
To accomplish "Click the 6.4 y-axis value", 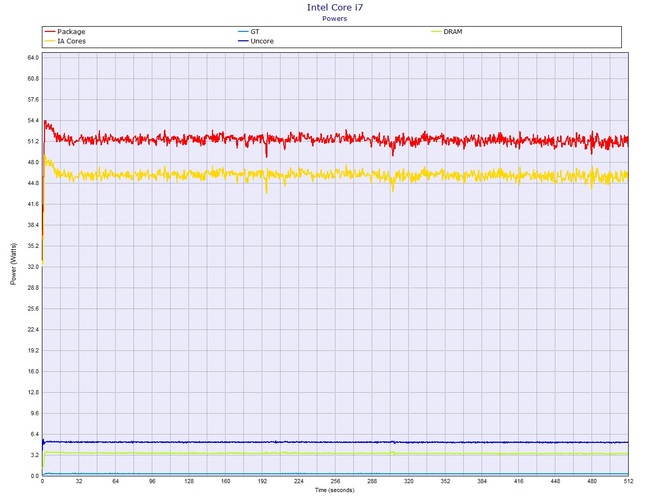I will coord(35,434).
